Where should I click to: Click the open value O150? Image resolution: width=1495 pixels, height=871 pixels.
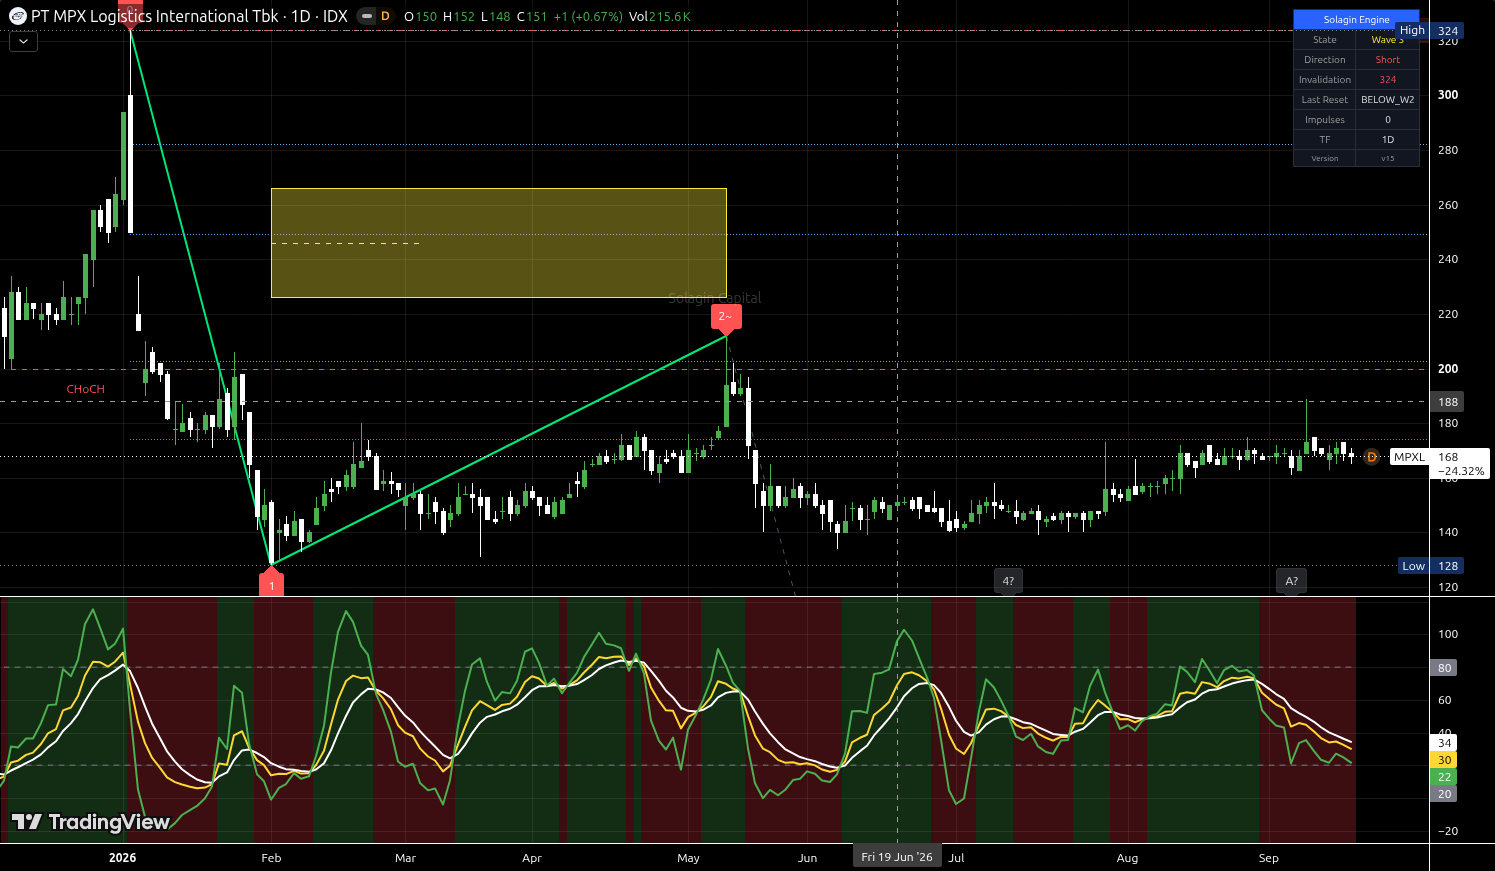click(x=420, y=17)
